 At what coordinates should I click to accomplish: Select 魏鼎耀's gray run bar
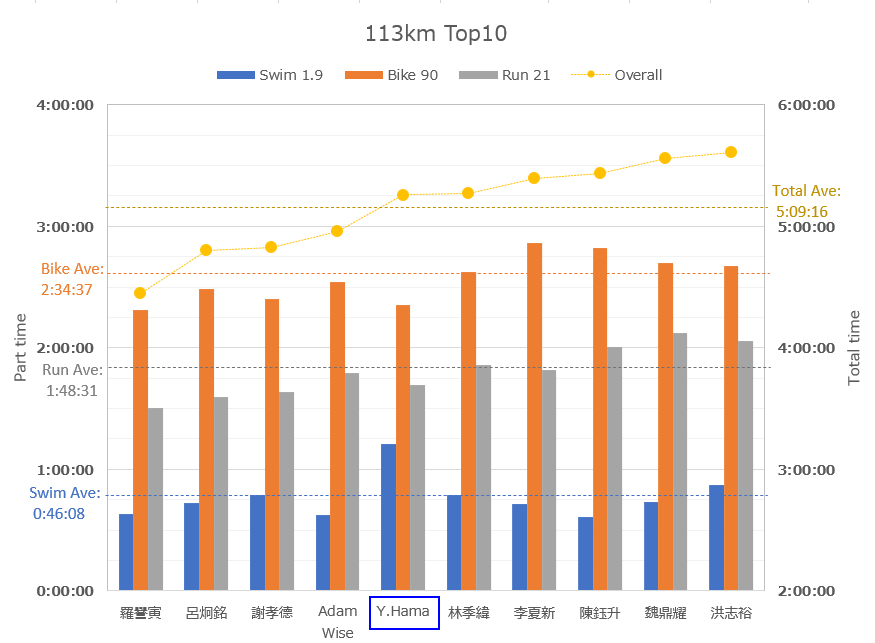pos(680,461)
